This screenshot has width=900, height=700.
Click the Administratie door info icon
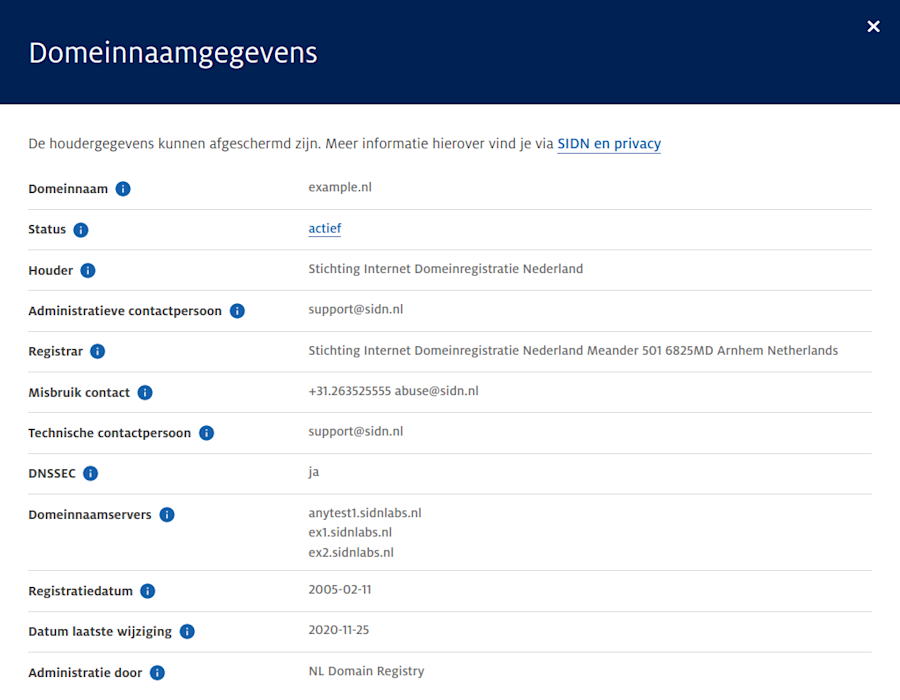click(157, 672)
